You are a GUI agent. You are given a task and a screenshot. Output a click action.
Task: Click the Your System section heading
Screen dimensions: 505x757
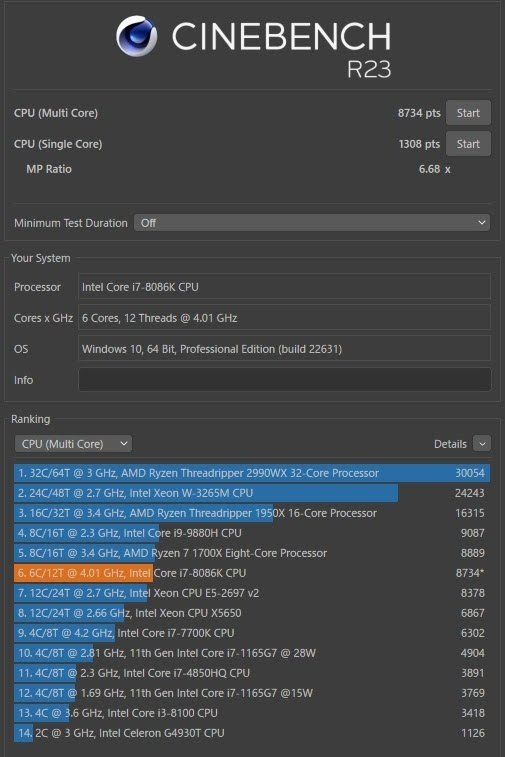pos(41,258)
